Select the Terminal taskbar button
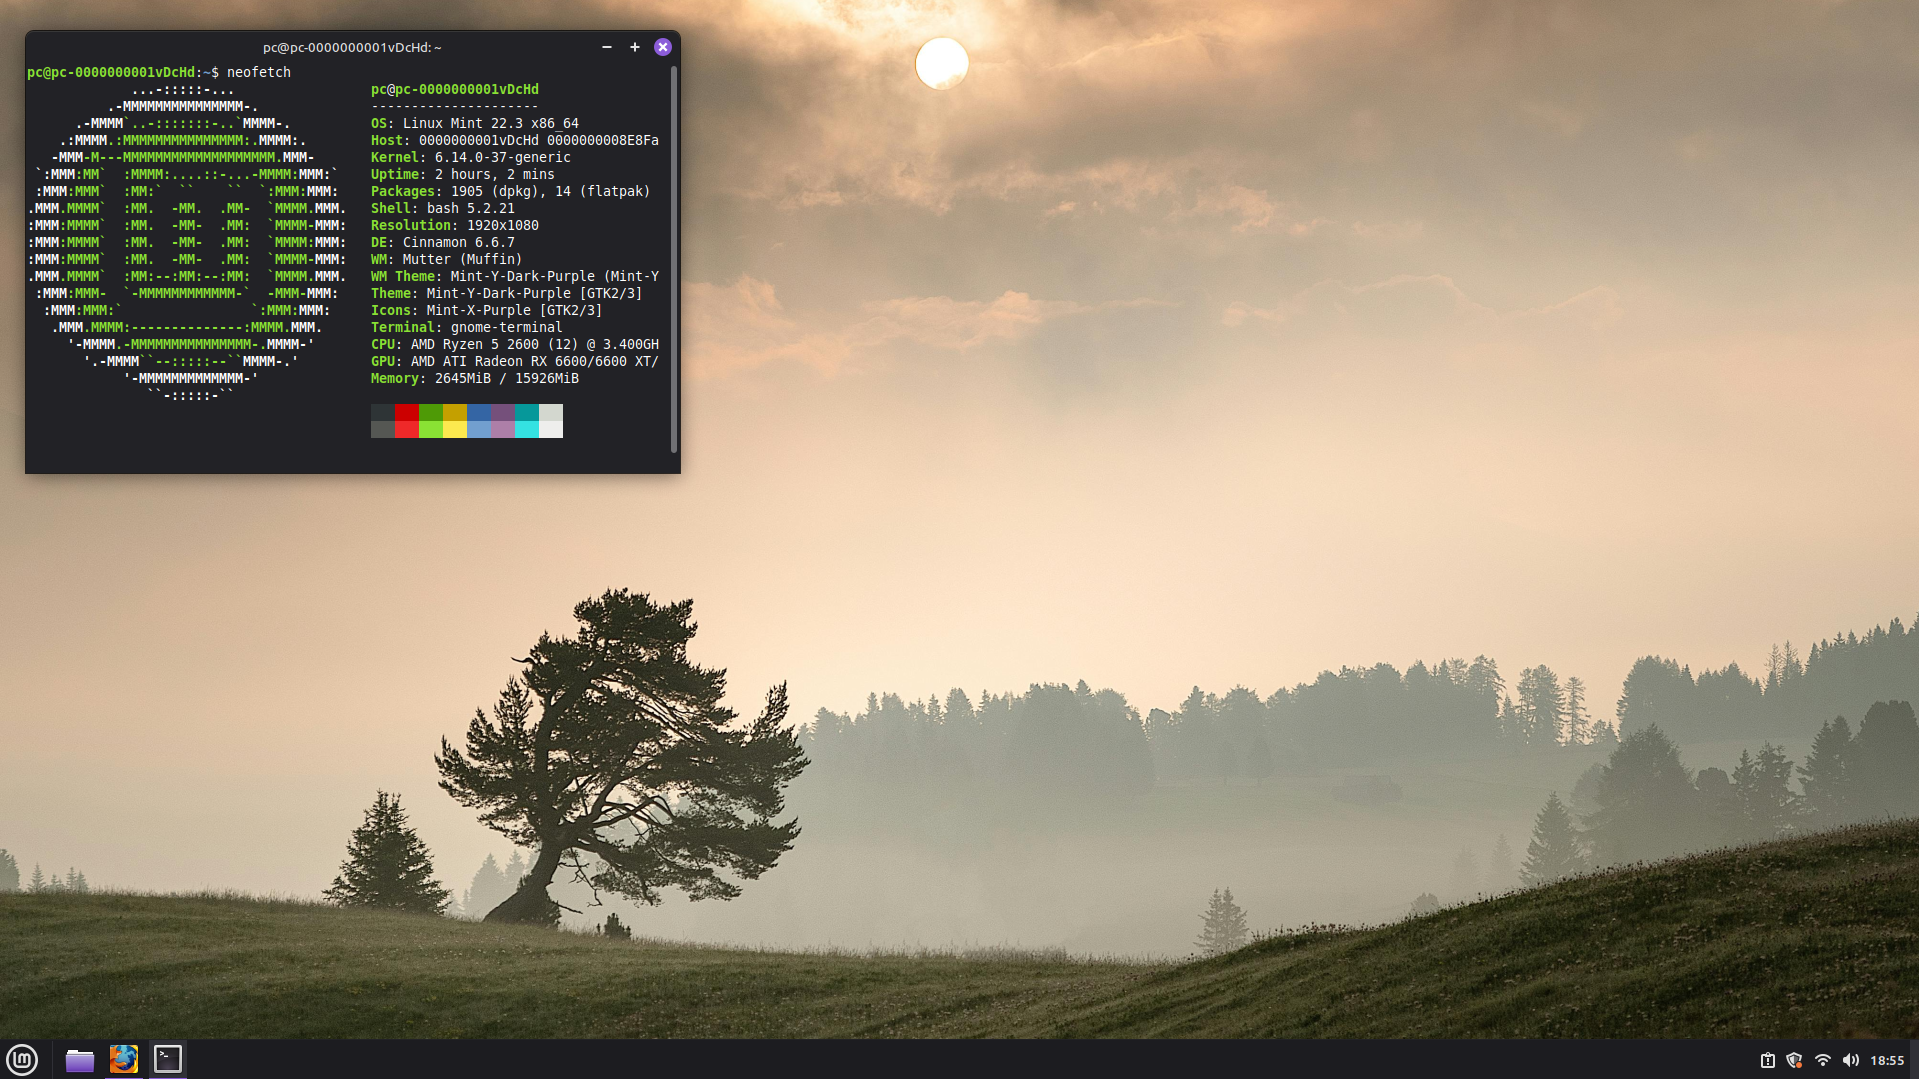Viewport: 1919px width, 1079px height. [168, 1059]
